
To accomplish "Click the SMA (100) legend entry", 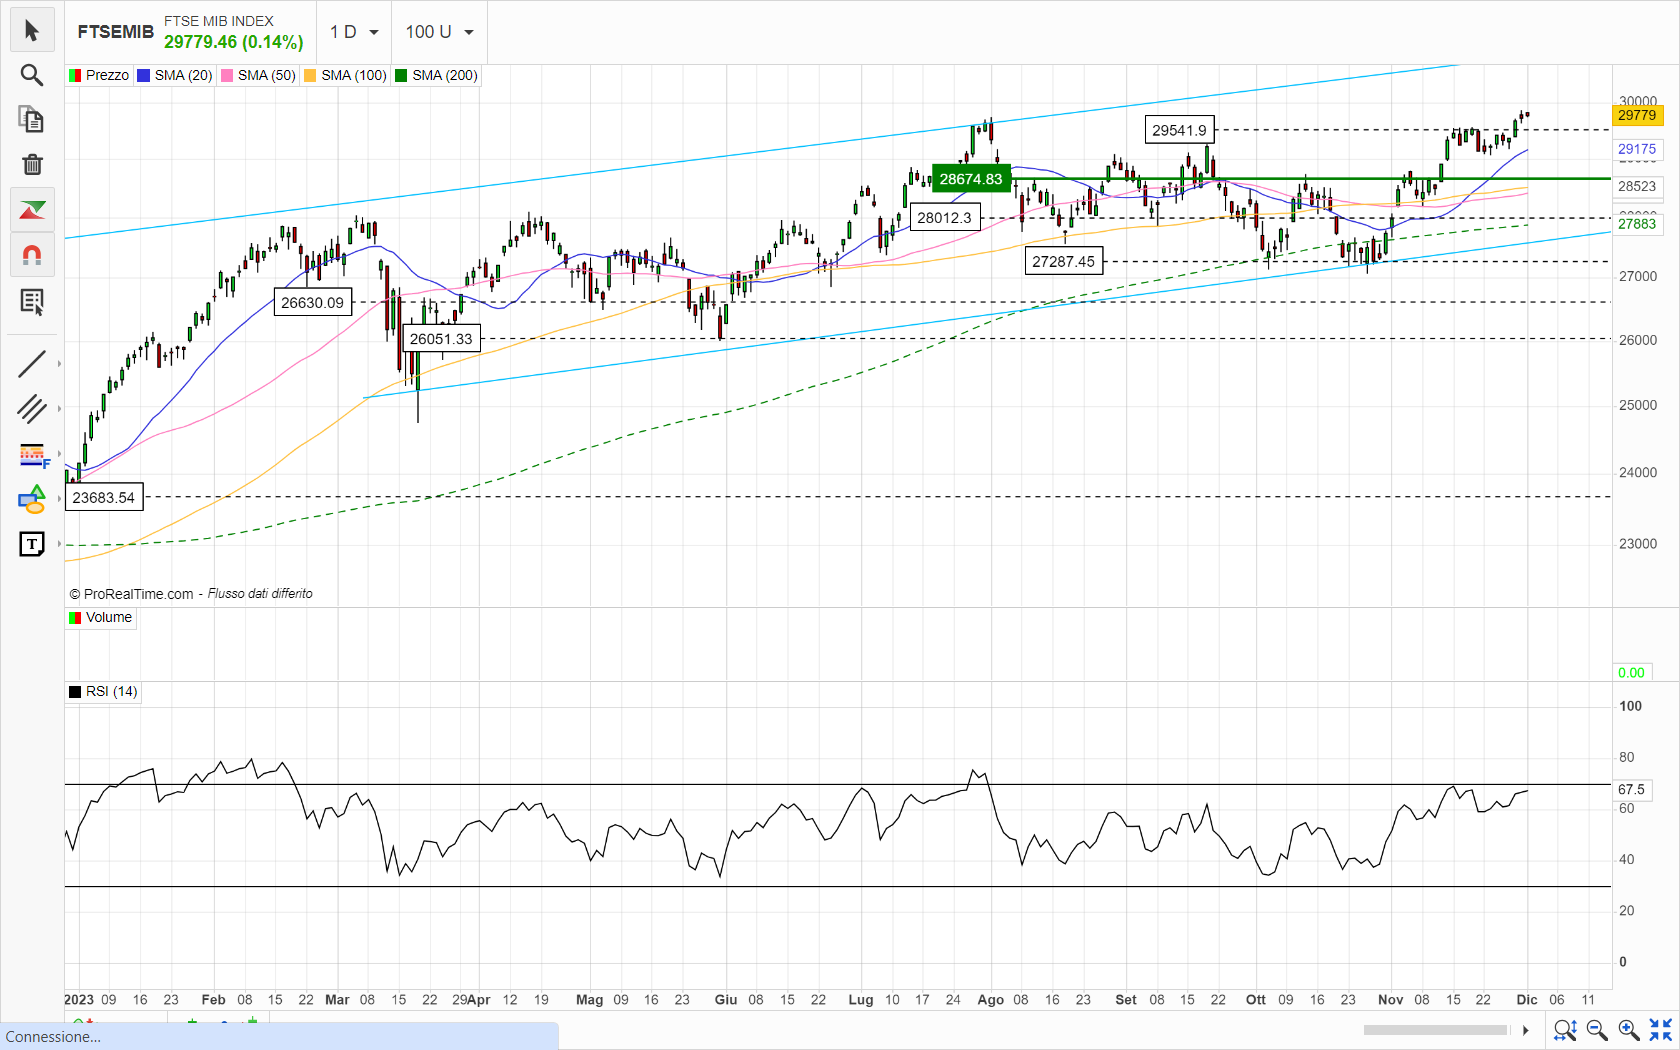I will pyautogui.click(x=345, y=75).
